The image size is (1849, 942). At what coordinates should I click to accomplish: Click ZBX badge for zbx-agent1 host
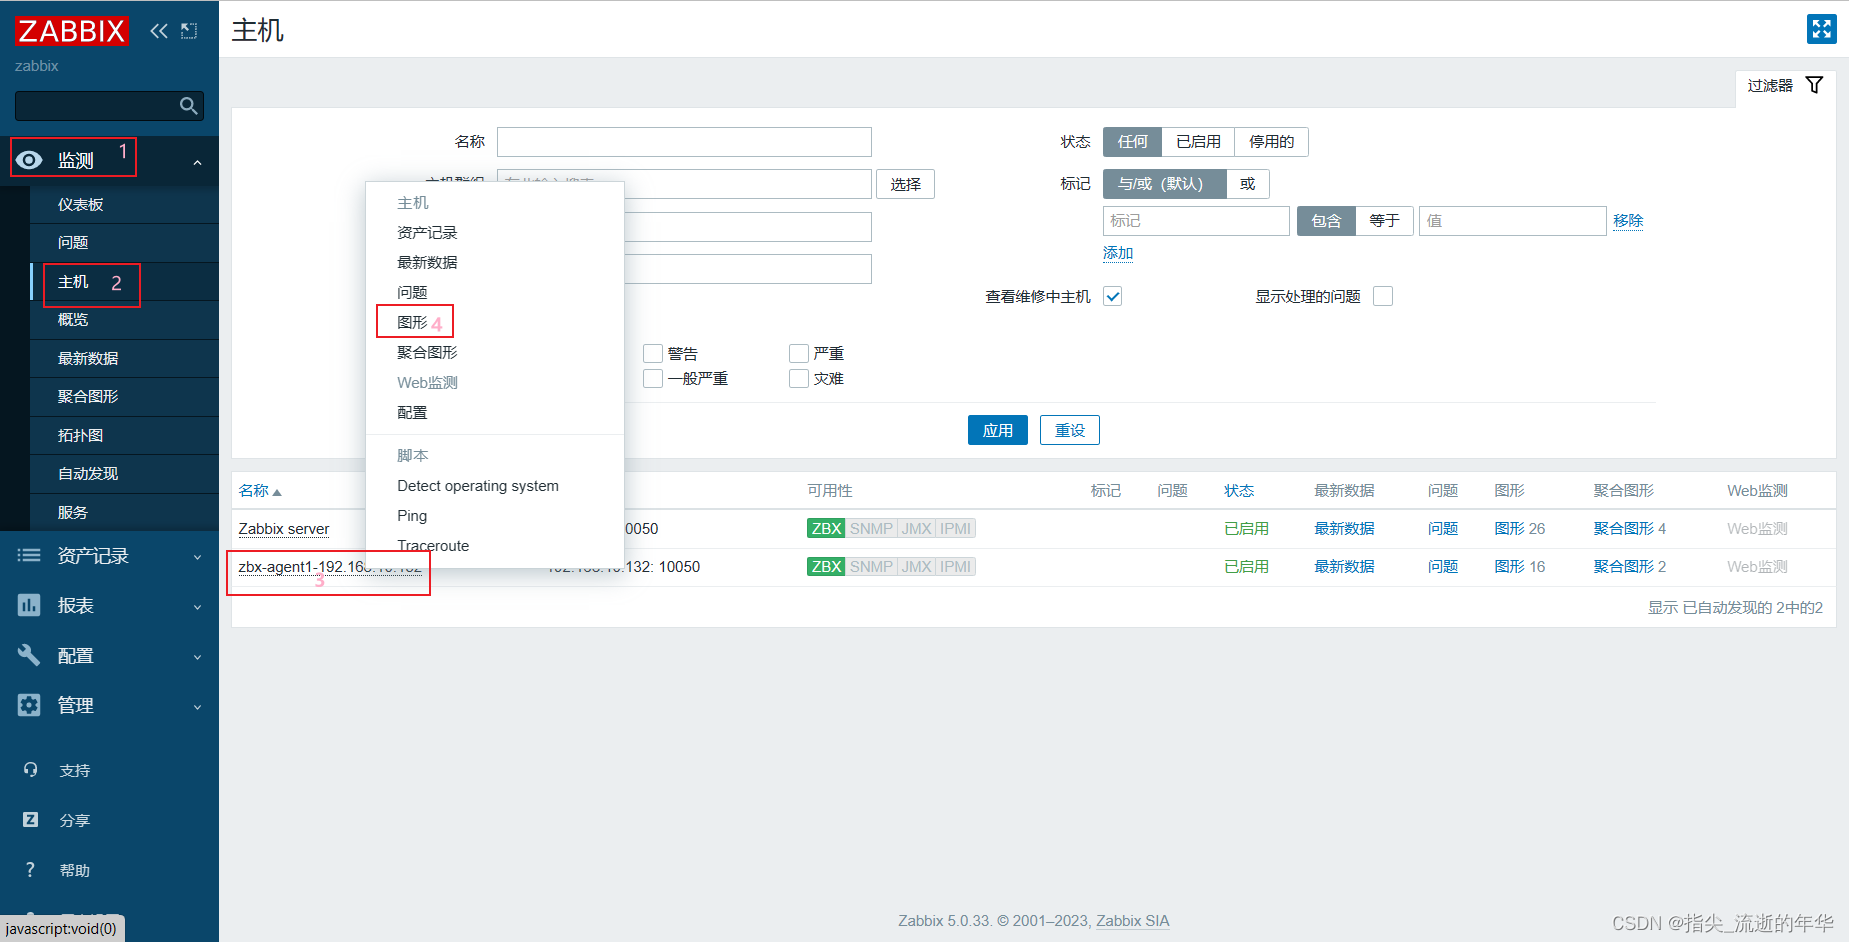click(826, 567)
